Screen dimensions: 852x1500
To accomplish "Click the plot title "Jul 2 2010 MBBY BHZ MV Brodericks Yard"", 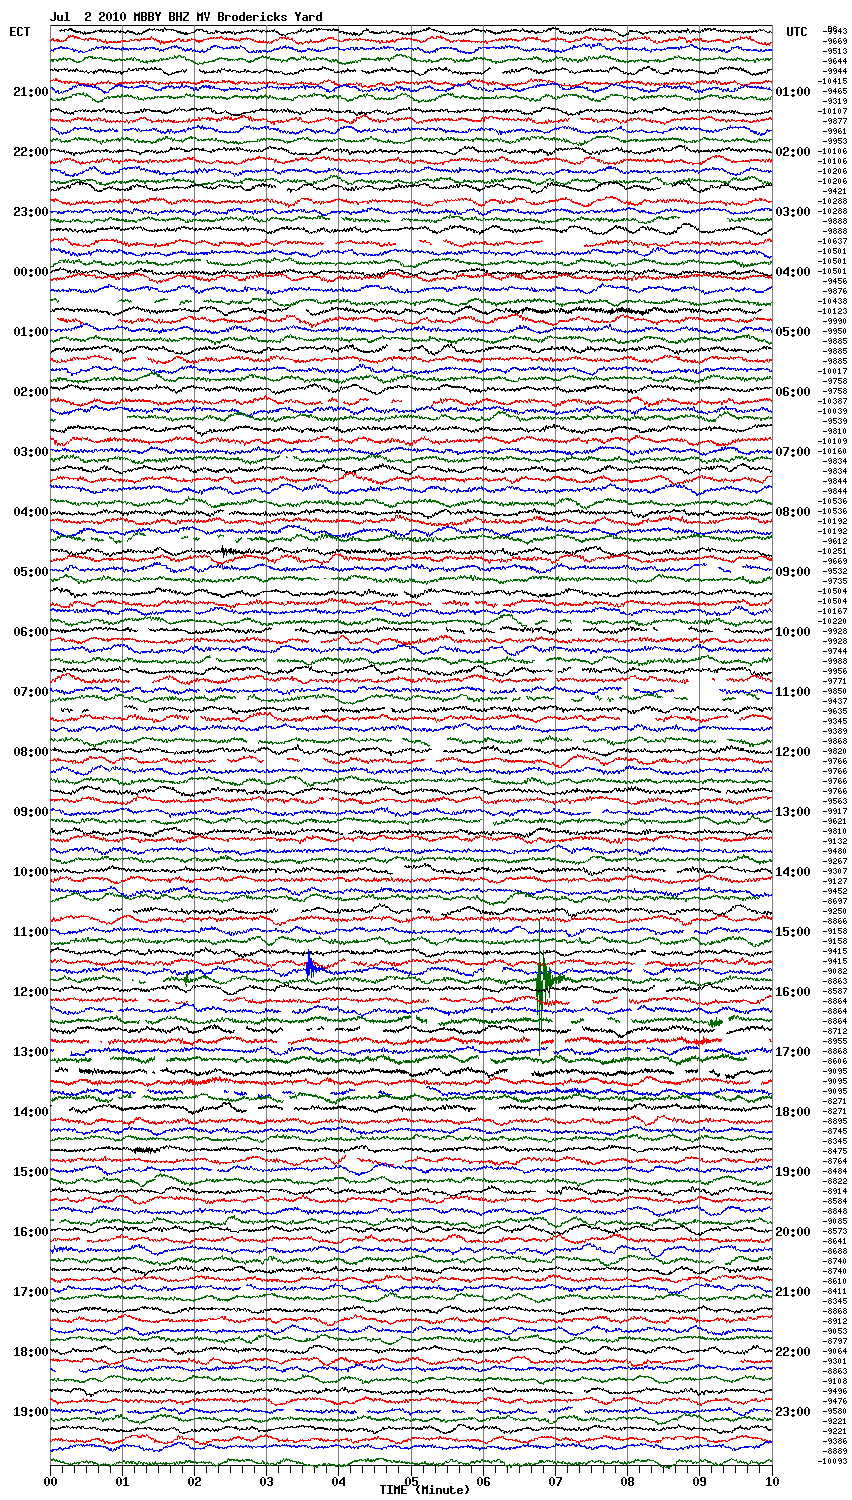I will (x=187, y=17).
